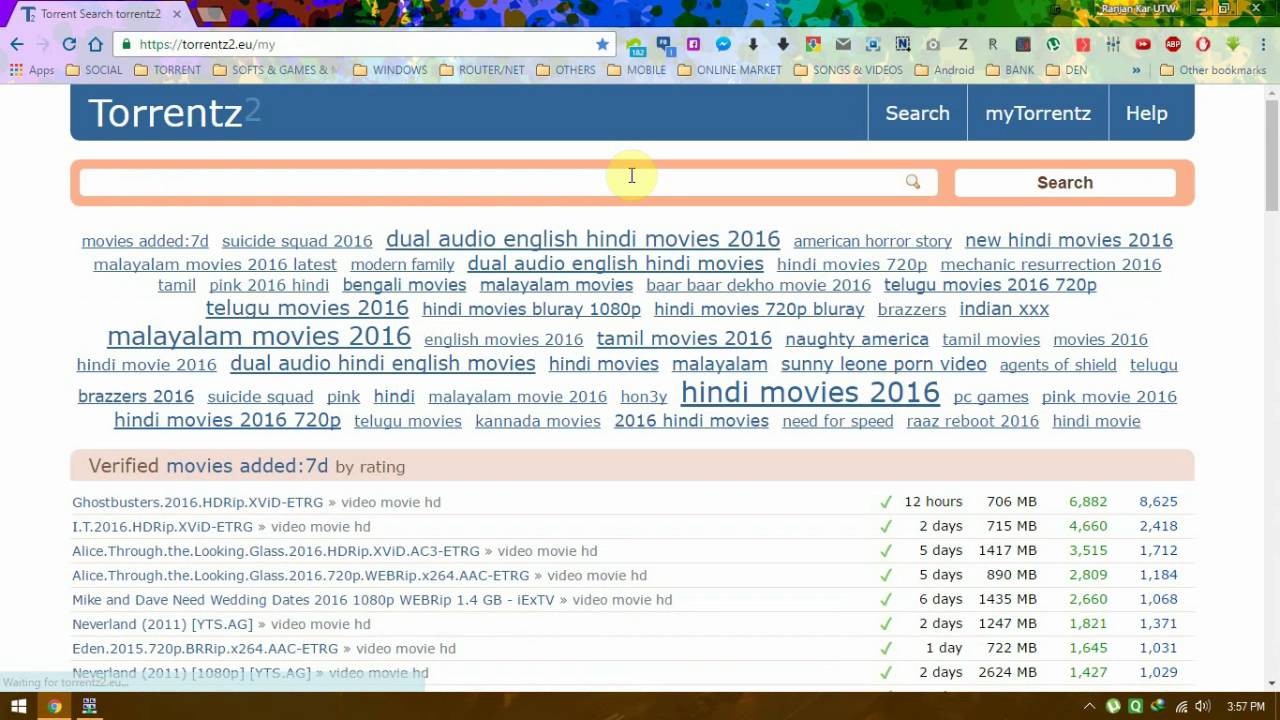Open the hindi movies 2016 tag
The width and height of the screenshot is (1280, 720).
click(x=810, y=392)
